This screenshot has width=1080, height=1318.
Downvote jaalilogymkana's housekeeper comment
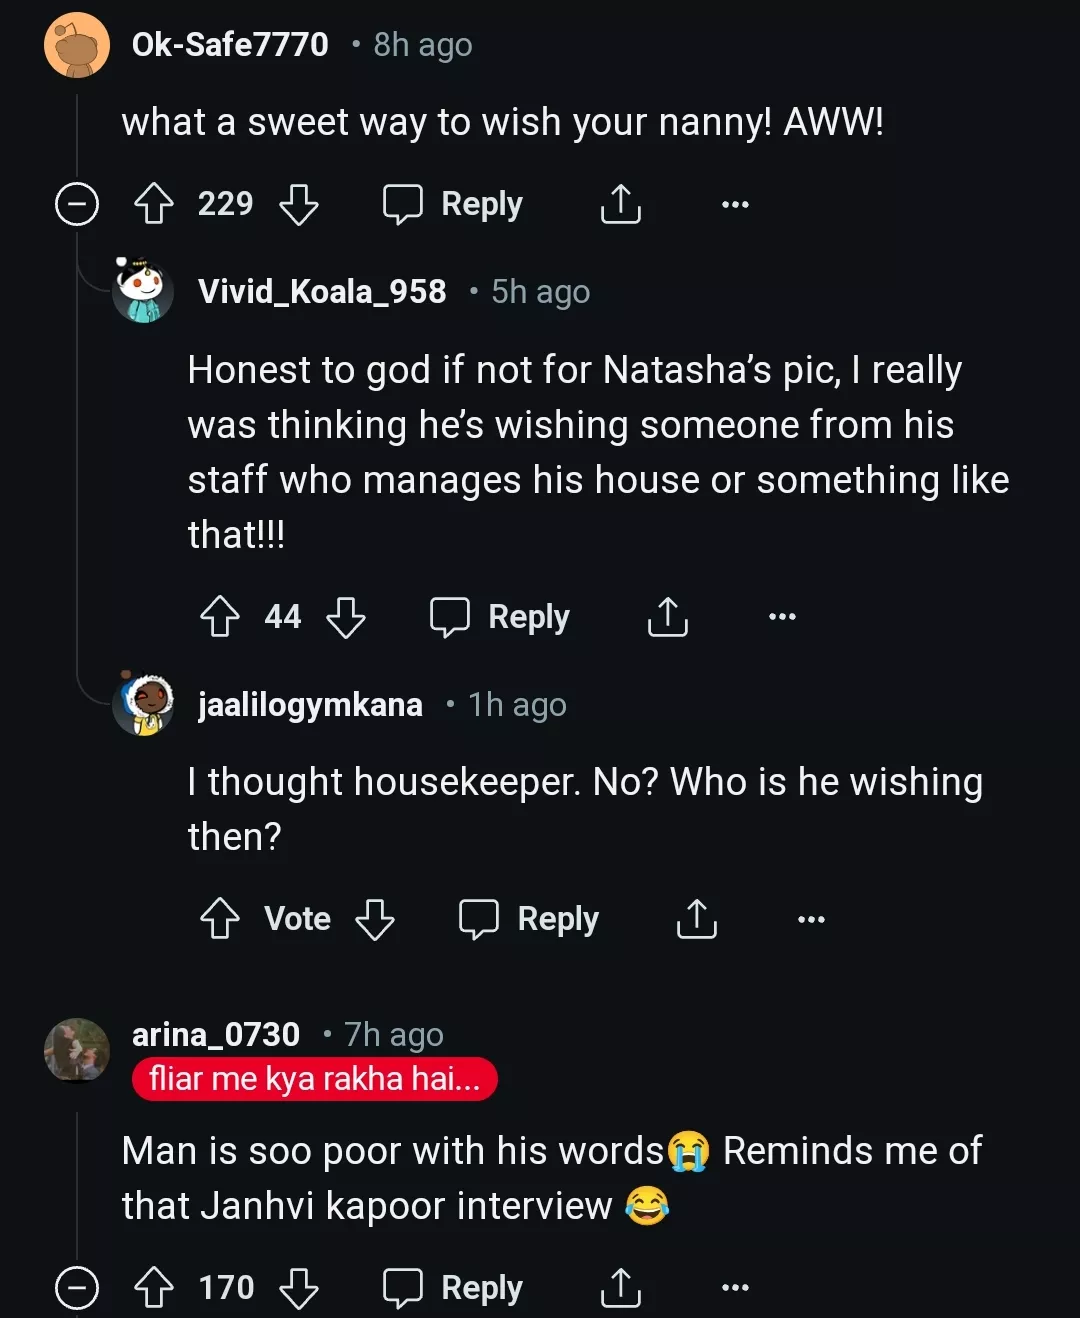(375, 919)
